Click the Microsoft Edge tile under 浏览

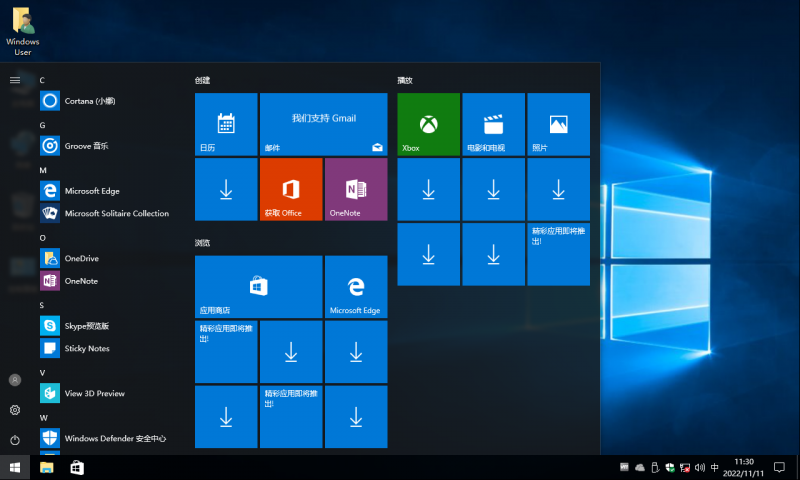(356, 287)
